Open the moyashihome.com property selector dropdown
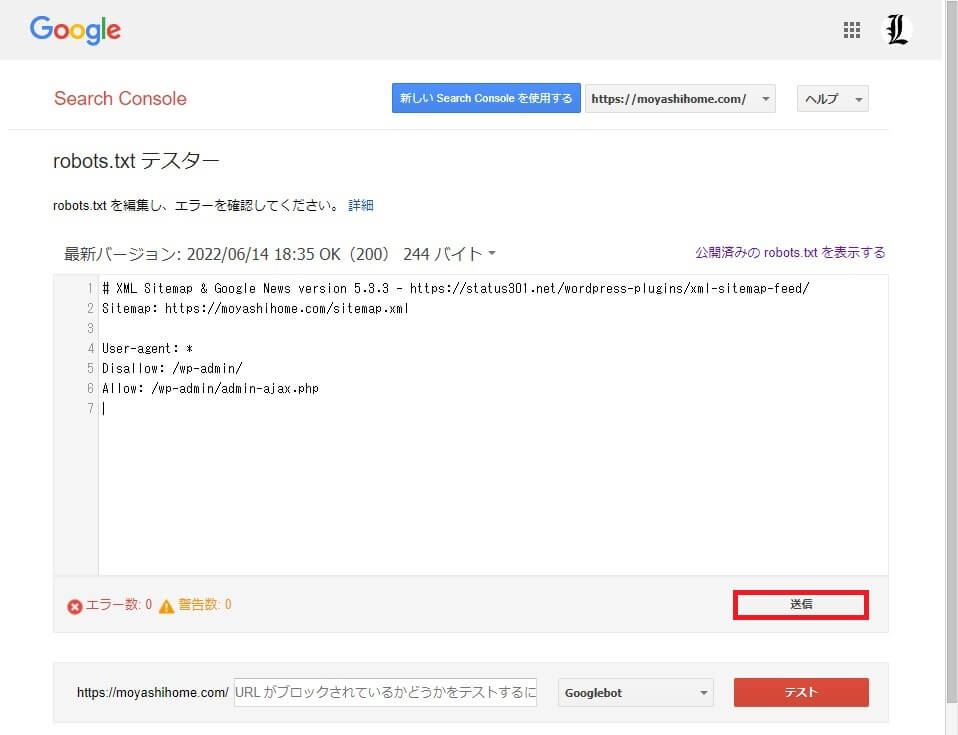958x735 pixels. coord(679,99)
